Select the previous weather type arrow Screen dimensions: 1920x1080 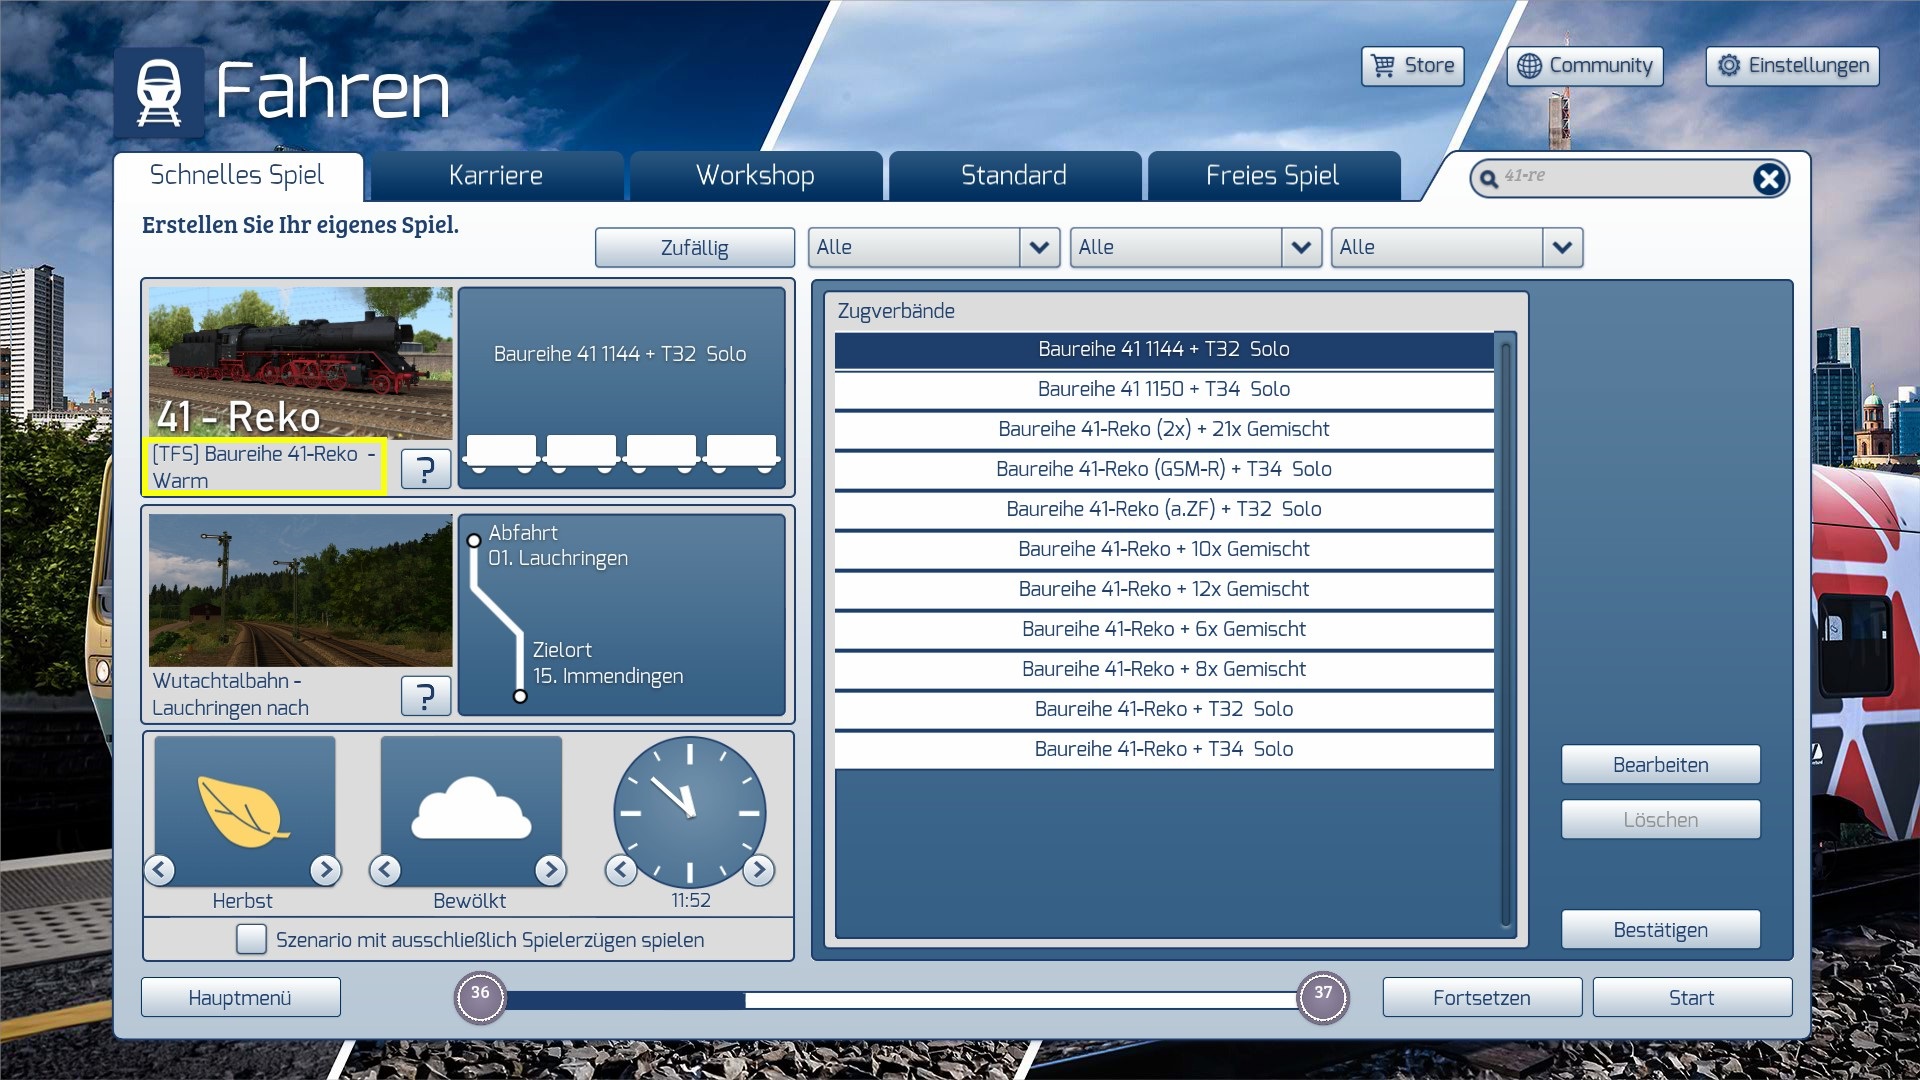coord(385,870)
